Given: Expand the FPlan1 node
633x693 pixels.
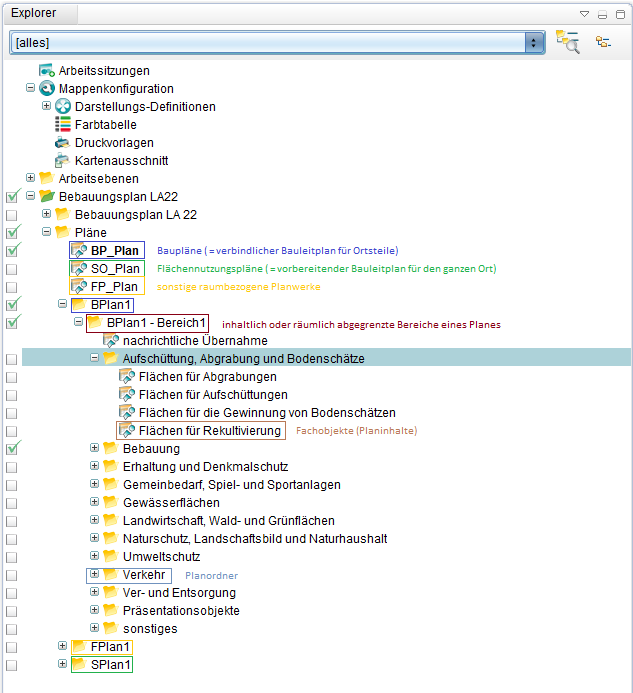Looking at the screenshot, I should [62, 646].
